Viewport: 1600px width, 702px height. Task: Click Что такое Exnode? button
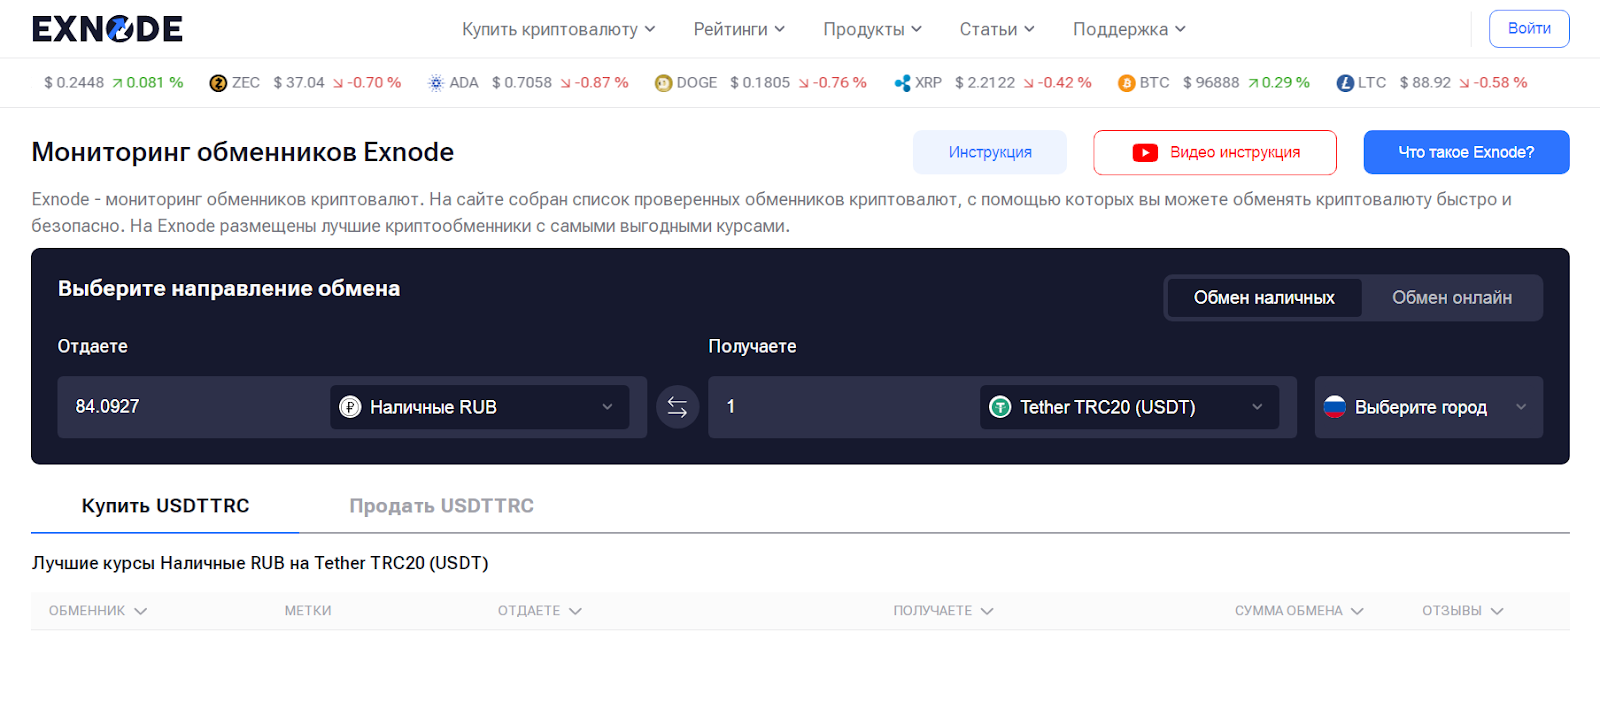coord(1466,152)
